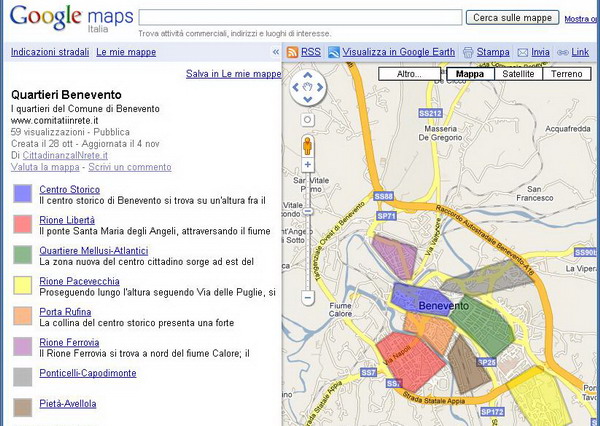Pan the map up with arrow
The image size is (600, 426).
click(308, 75)
